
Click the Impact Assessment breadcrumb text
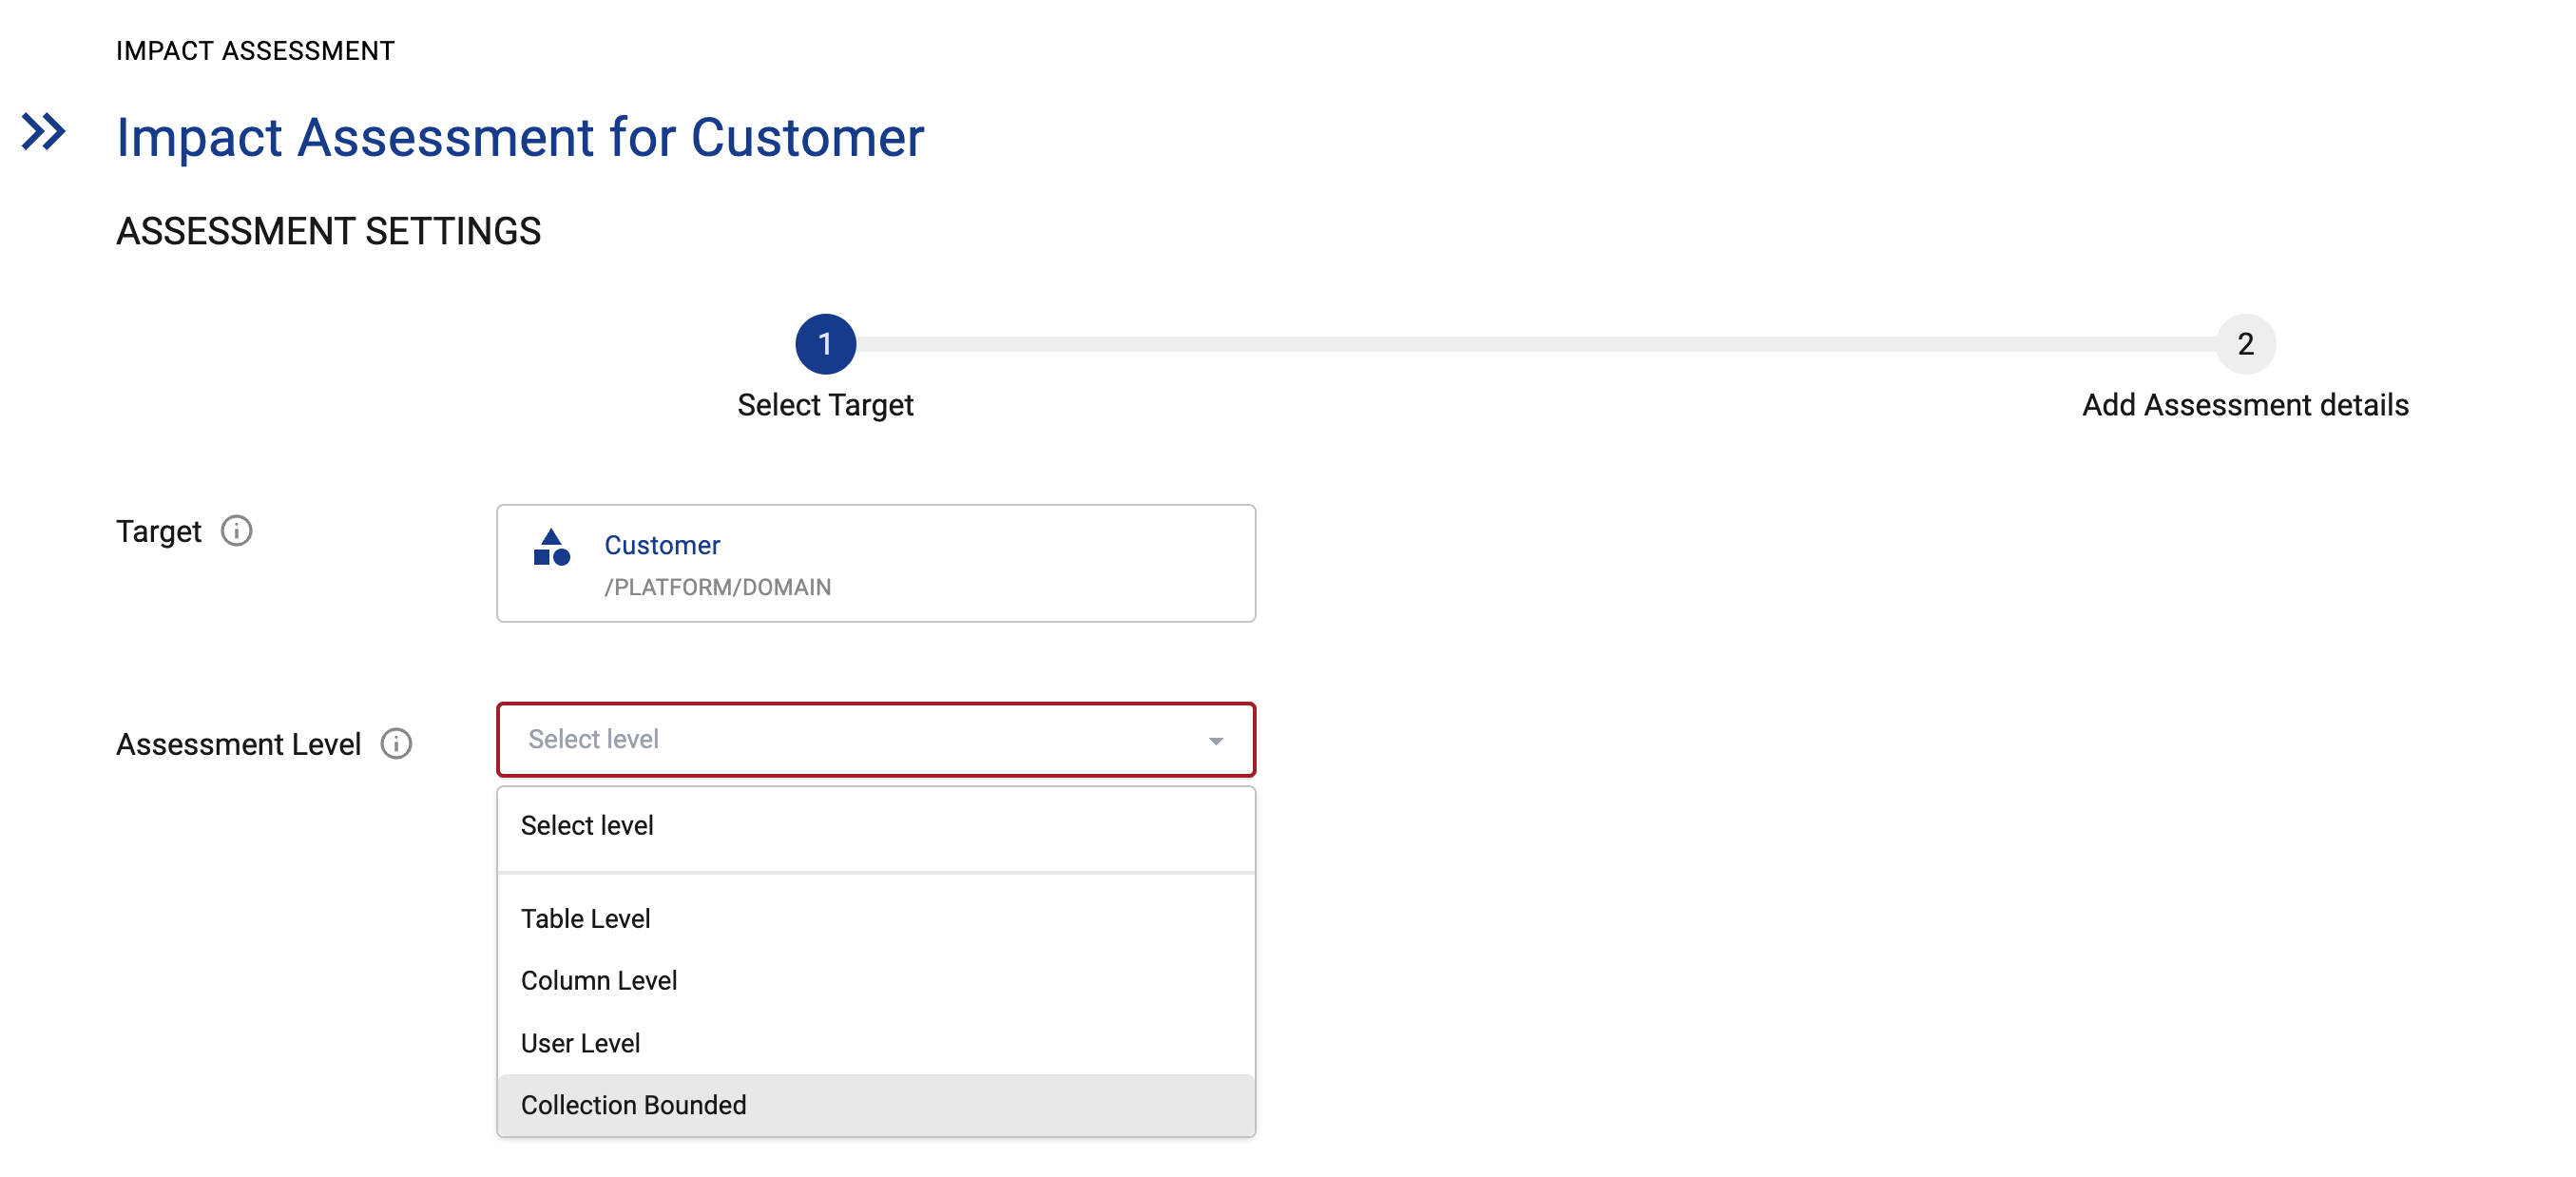[255, 51]
